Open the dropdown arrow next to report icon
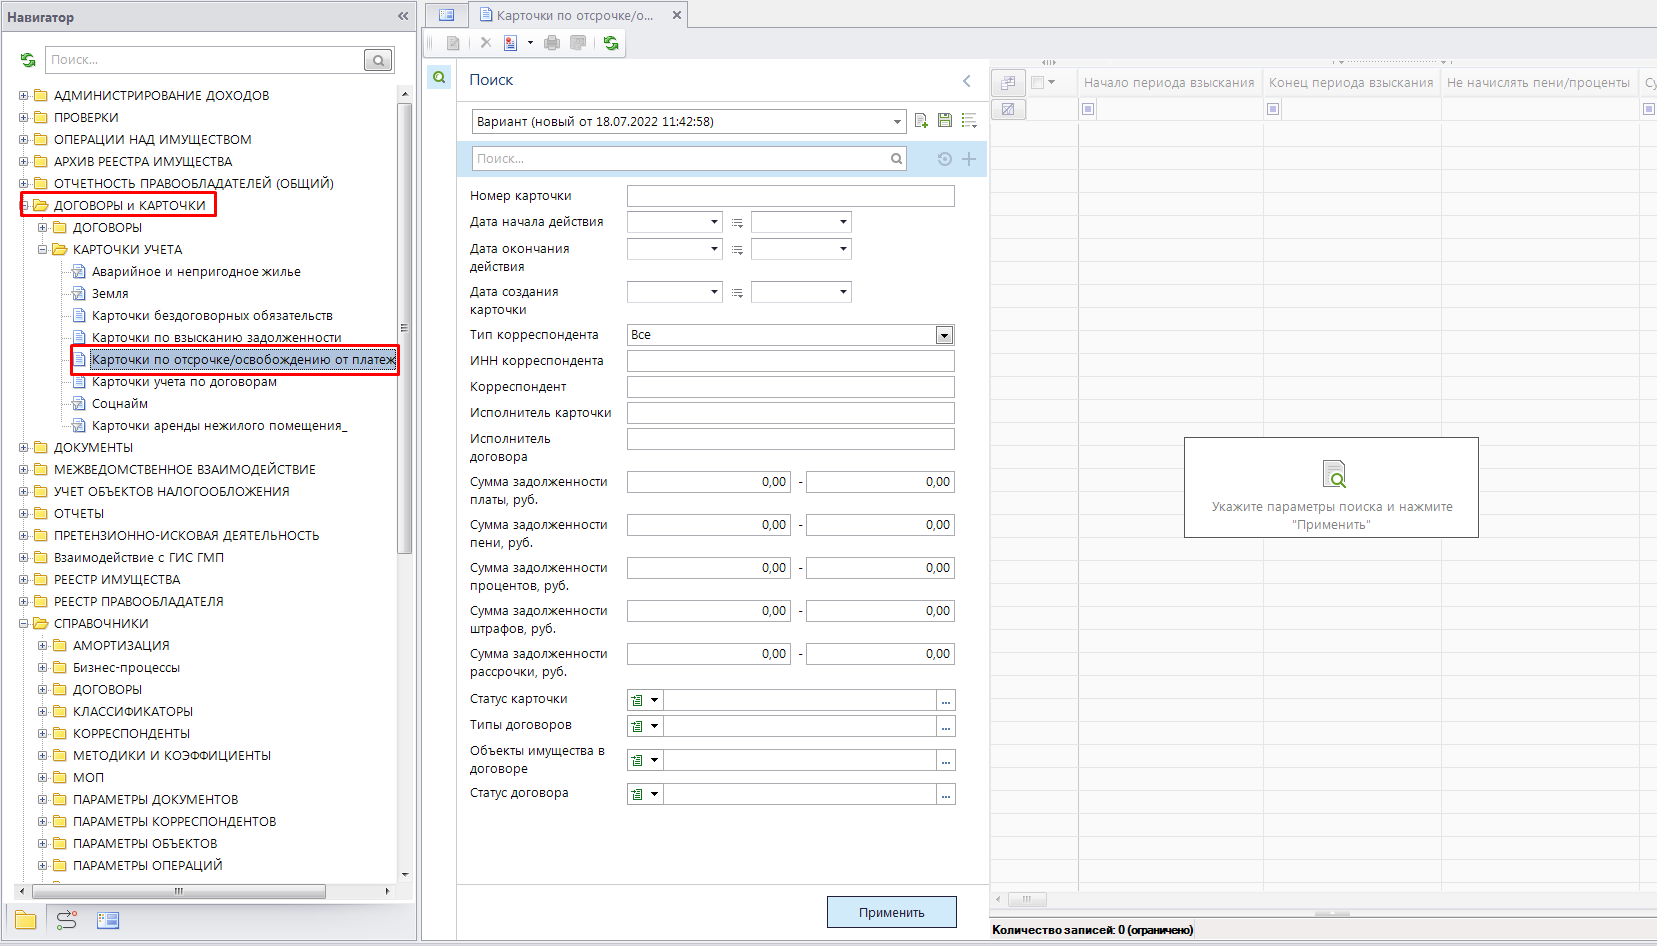1657x946 pixels. pyautogui.click(x=530, y=43)
